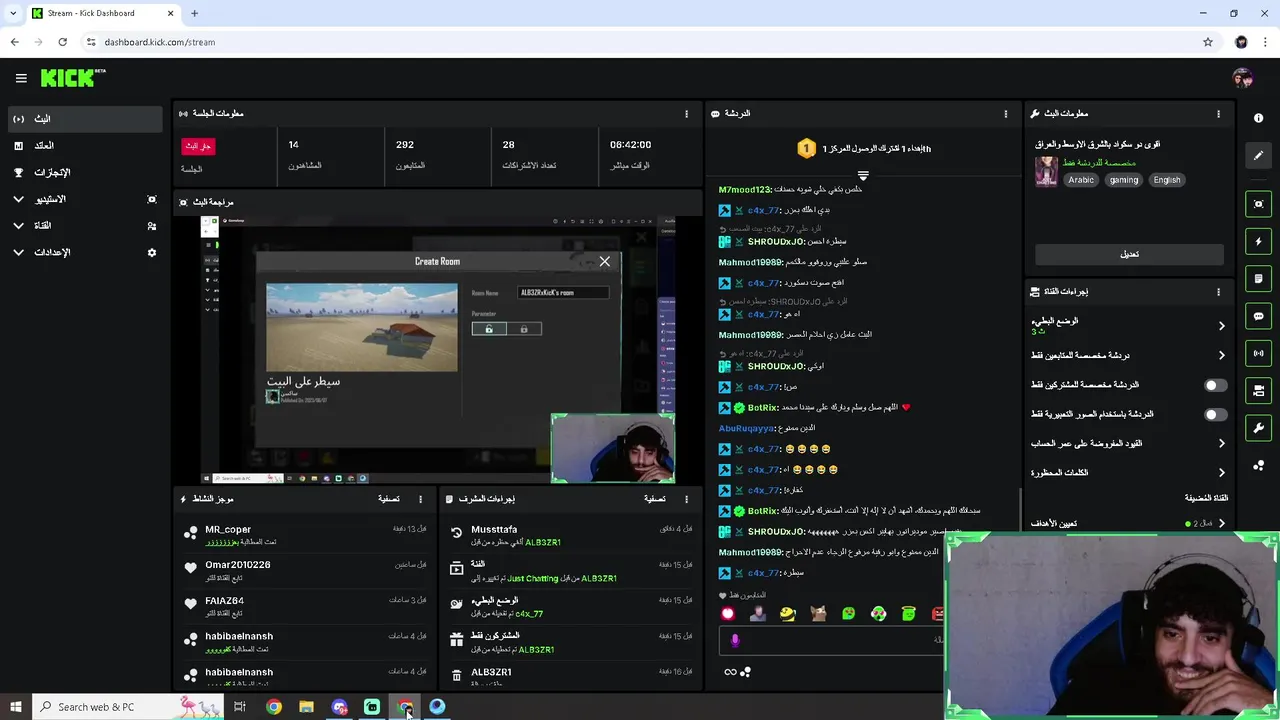The width and height of the screenshot is (1280, 720).
Task: Click the English tag chip
Action: [1166, 180]
